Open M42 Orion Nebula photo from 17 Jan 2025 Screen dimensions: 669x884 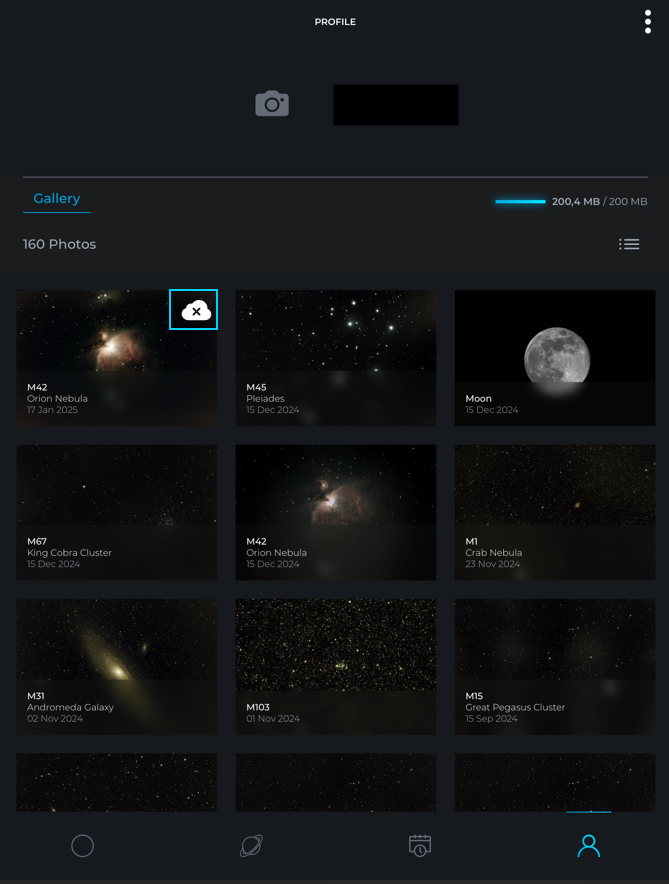(x=117, y=358)
